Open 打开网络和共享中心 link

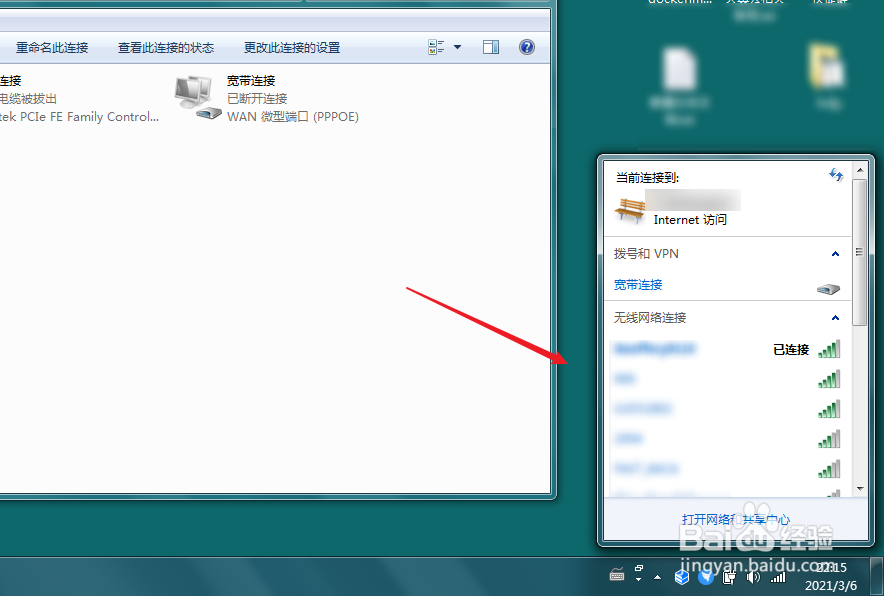pos(736,519)
